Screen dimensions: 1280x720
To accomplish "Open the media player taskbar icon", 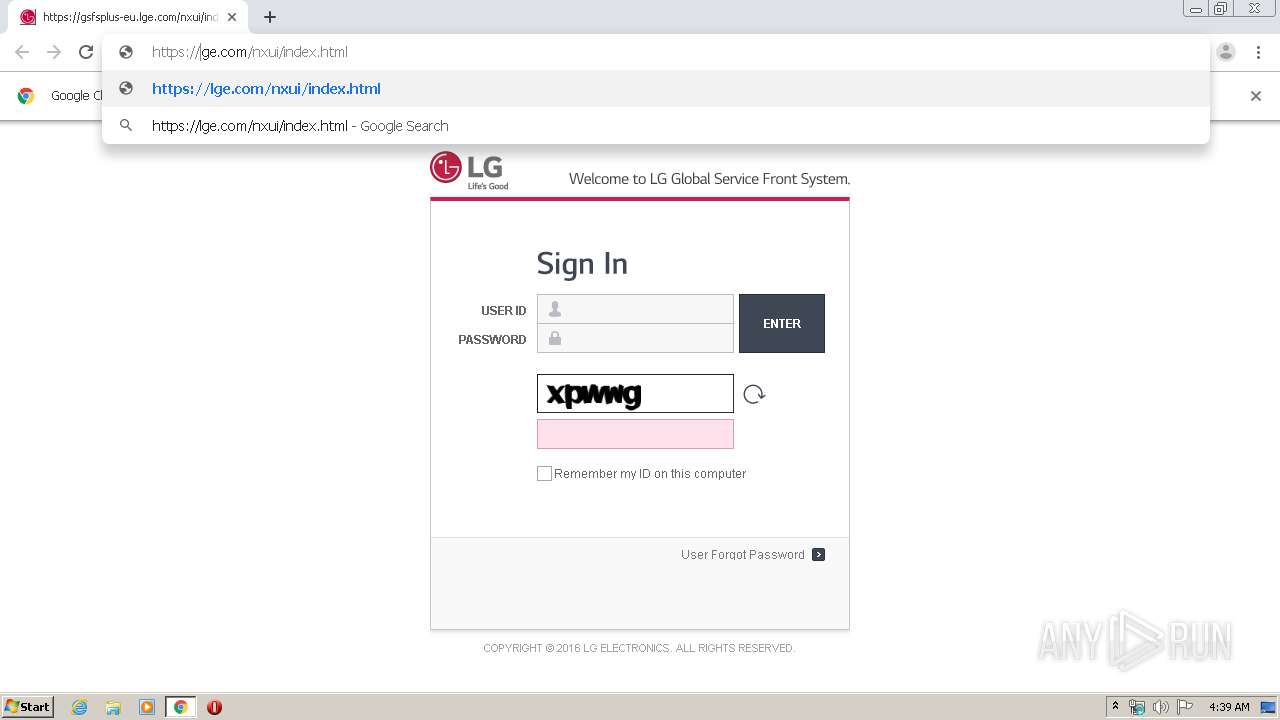I will 147,707.
